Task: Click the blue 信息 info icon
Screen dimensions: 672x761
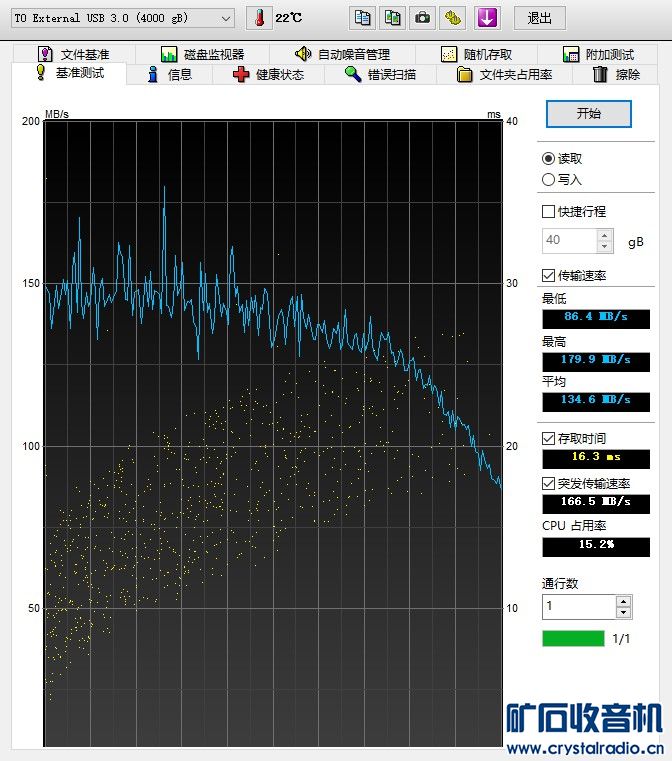Action: click(153, 74)
